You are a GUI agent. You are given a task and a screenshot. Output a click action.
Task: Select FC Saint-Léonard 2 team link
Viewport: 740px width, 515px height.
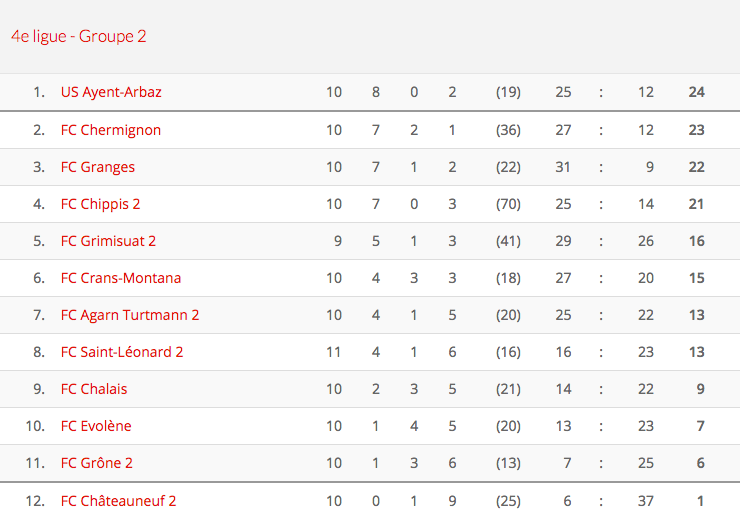[x=122, y=352]
